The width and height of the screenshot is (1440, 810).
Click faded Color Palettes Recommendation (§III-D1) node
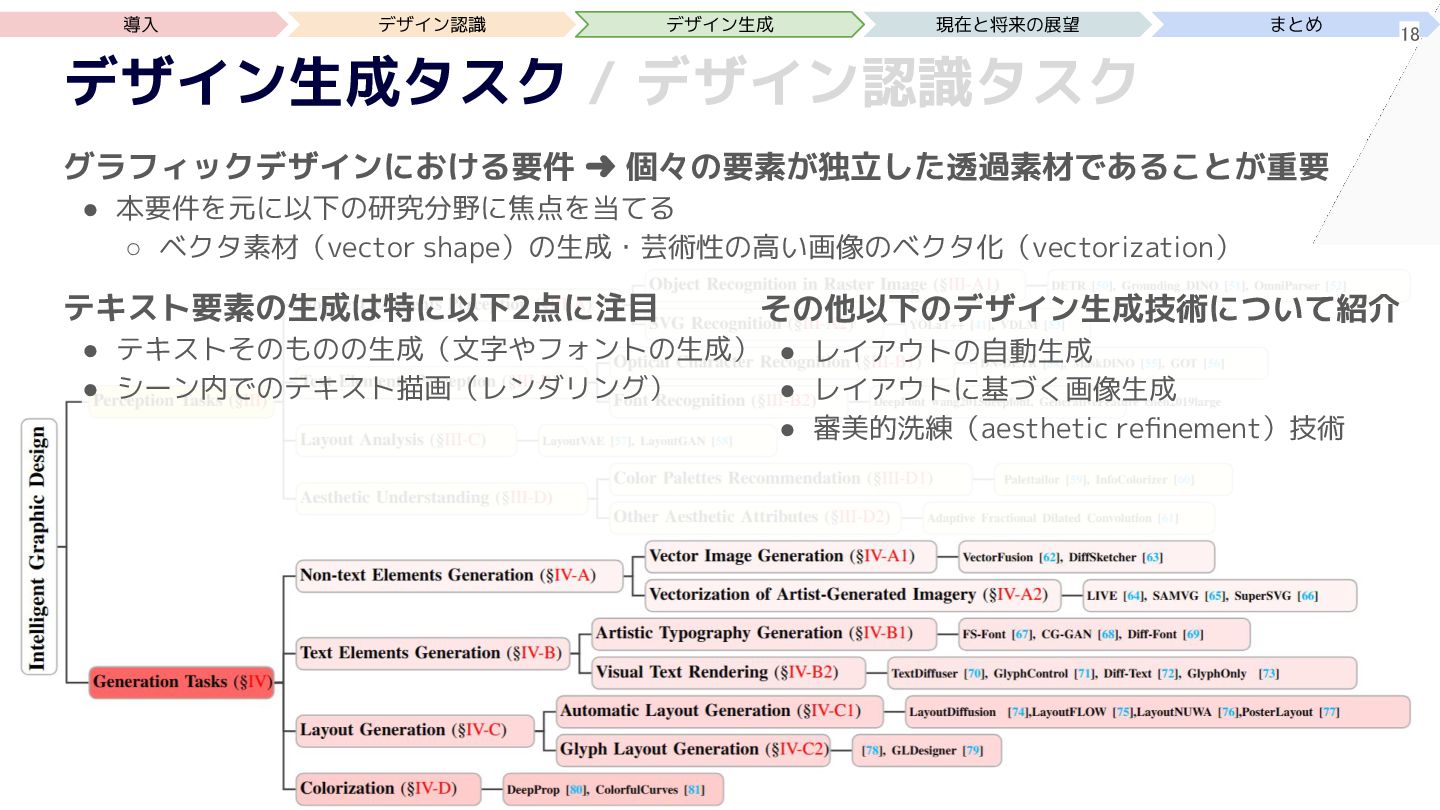point(791,479)
